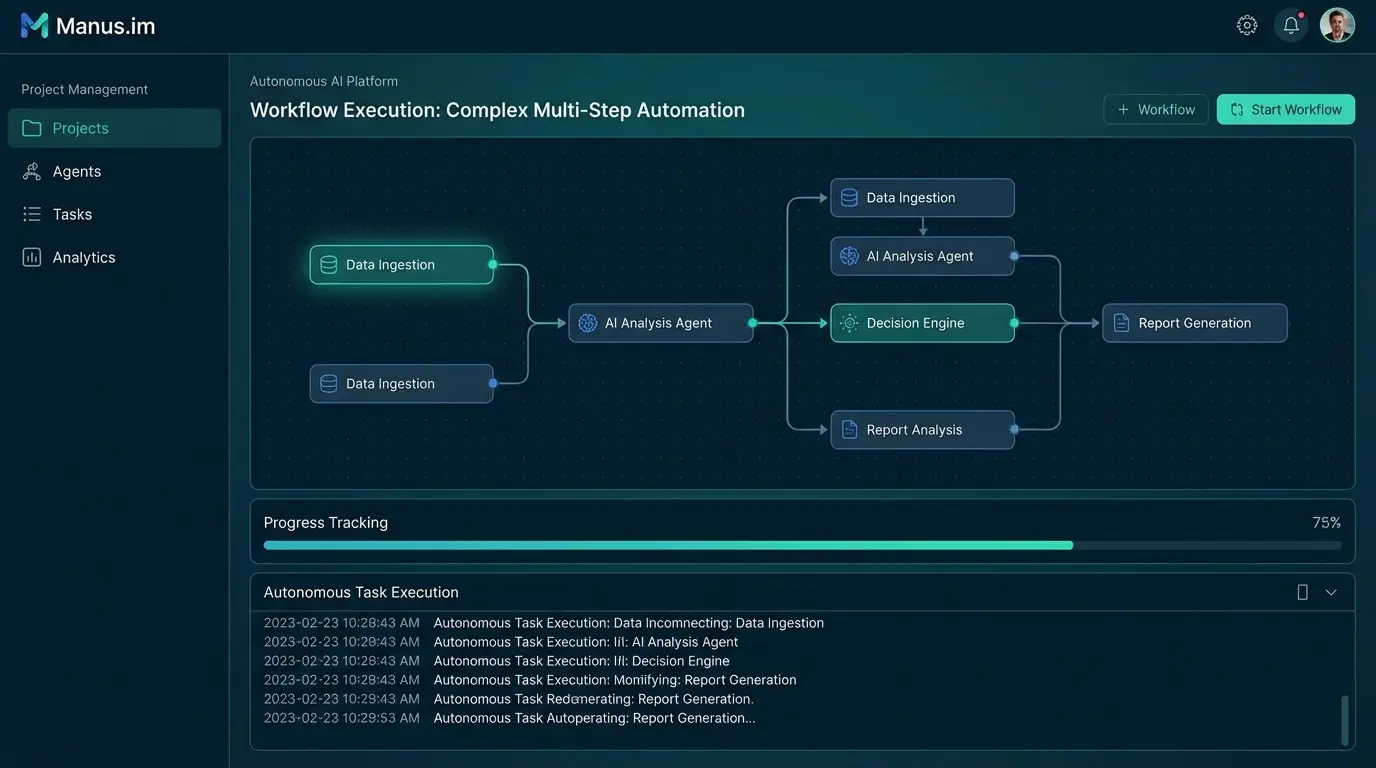Click the Report Analysis node icon
The image size is (1376, 768).
click(x=849, y=430)
